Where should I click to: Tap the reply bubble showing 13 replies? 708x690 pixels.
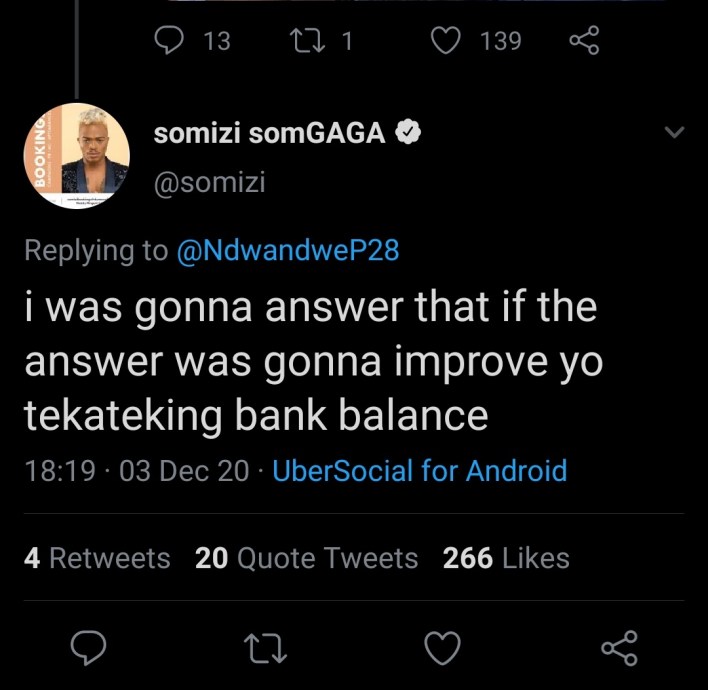coord(169,40)
